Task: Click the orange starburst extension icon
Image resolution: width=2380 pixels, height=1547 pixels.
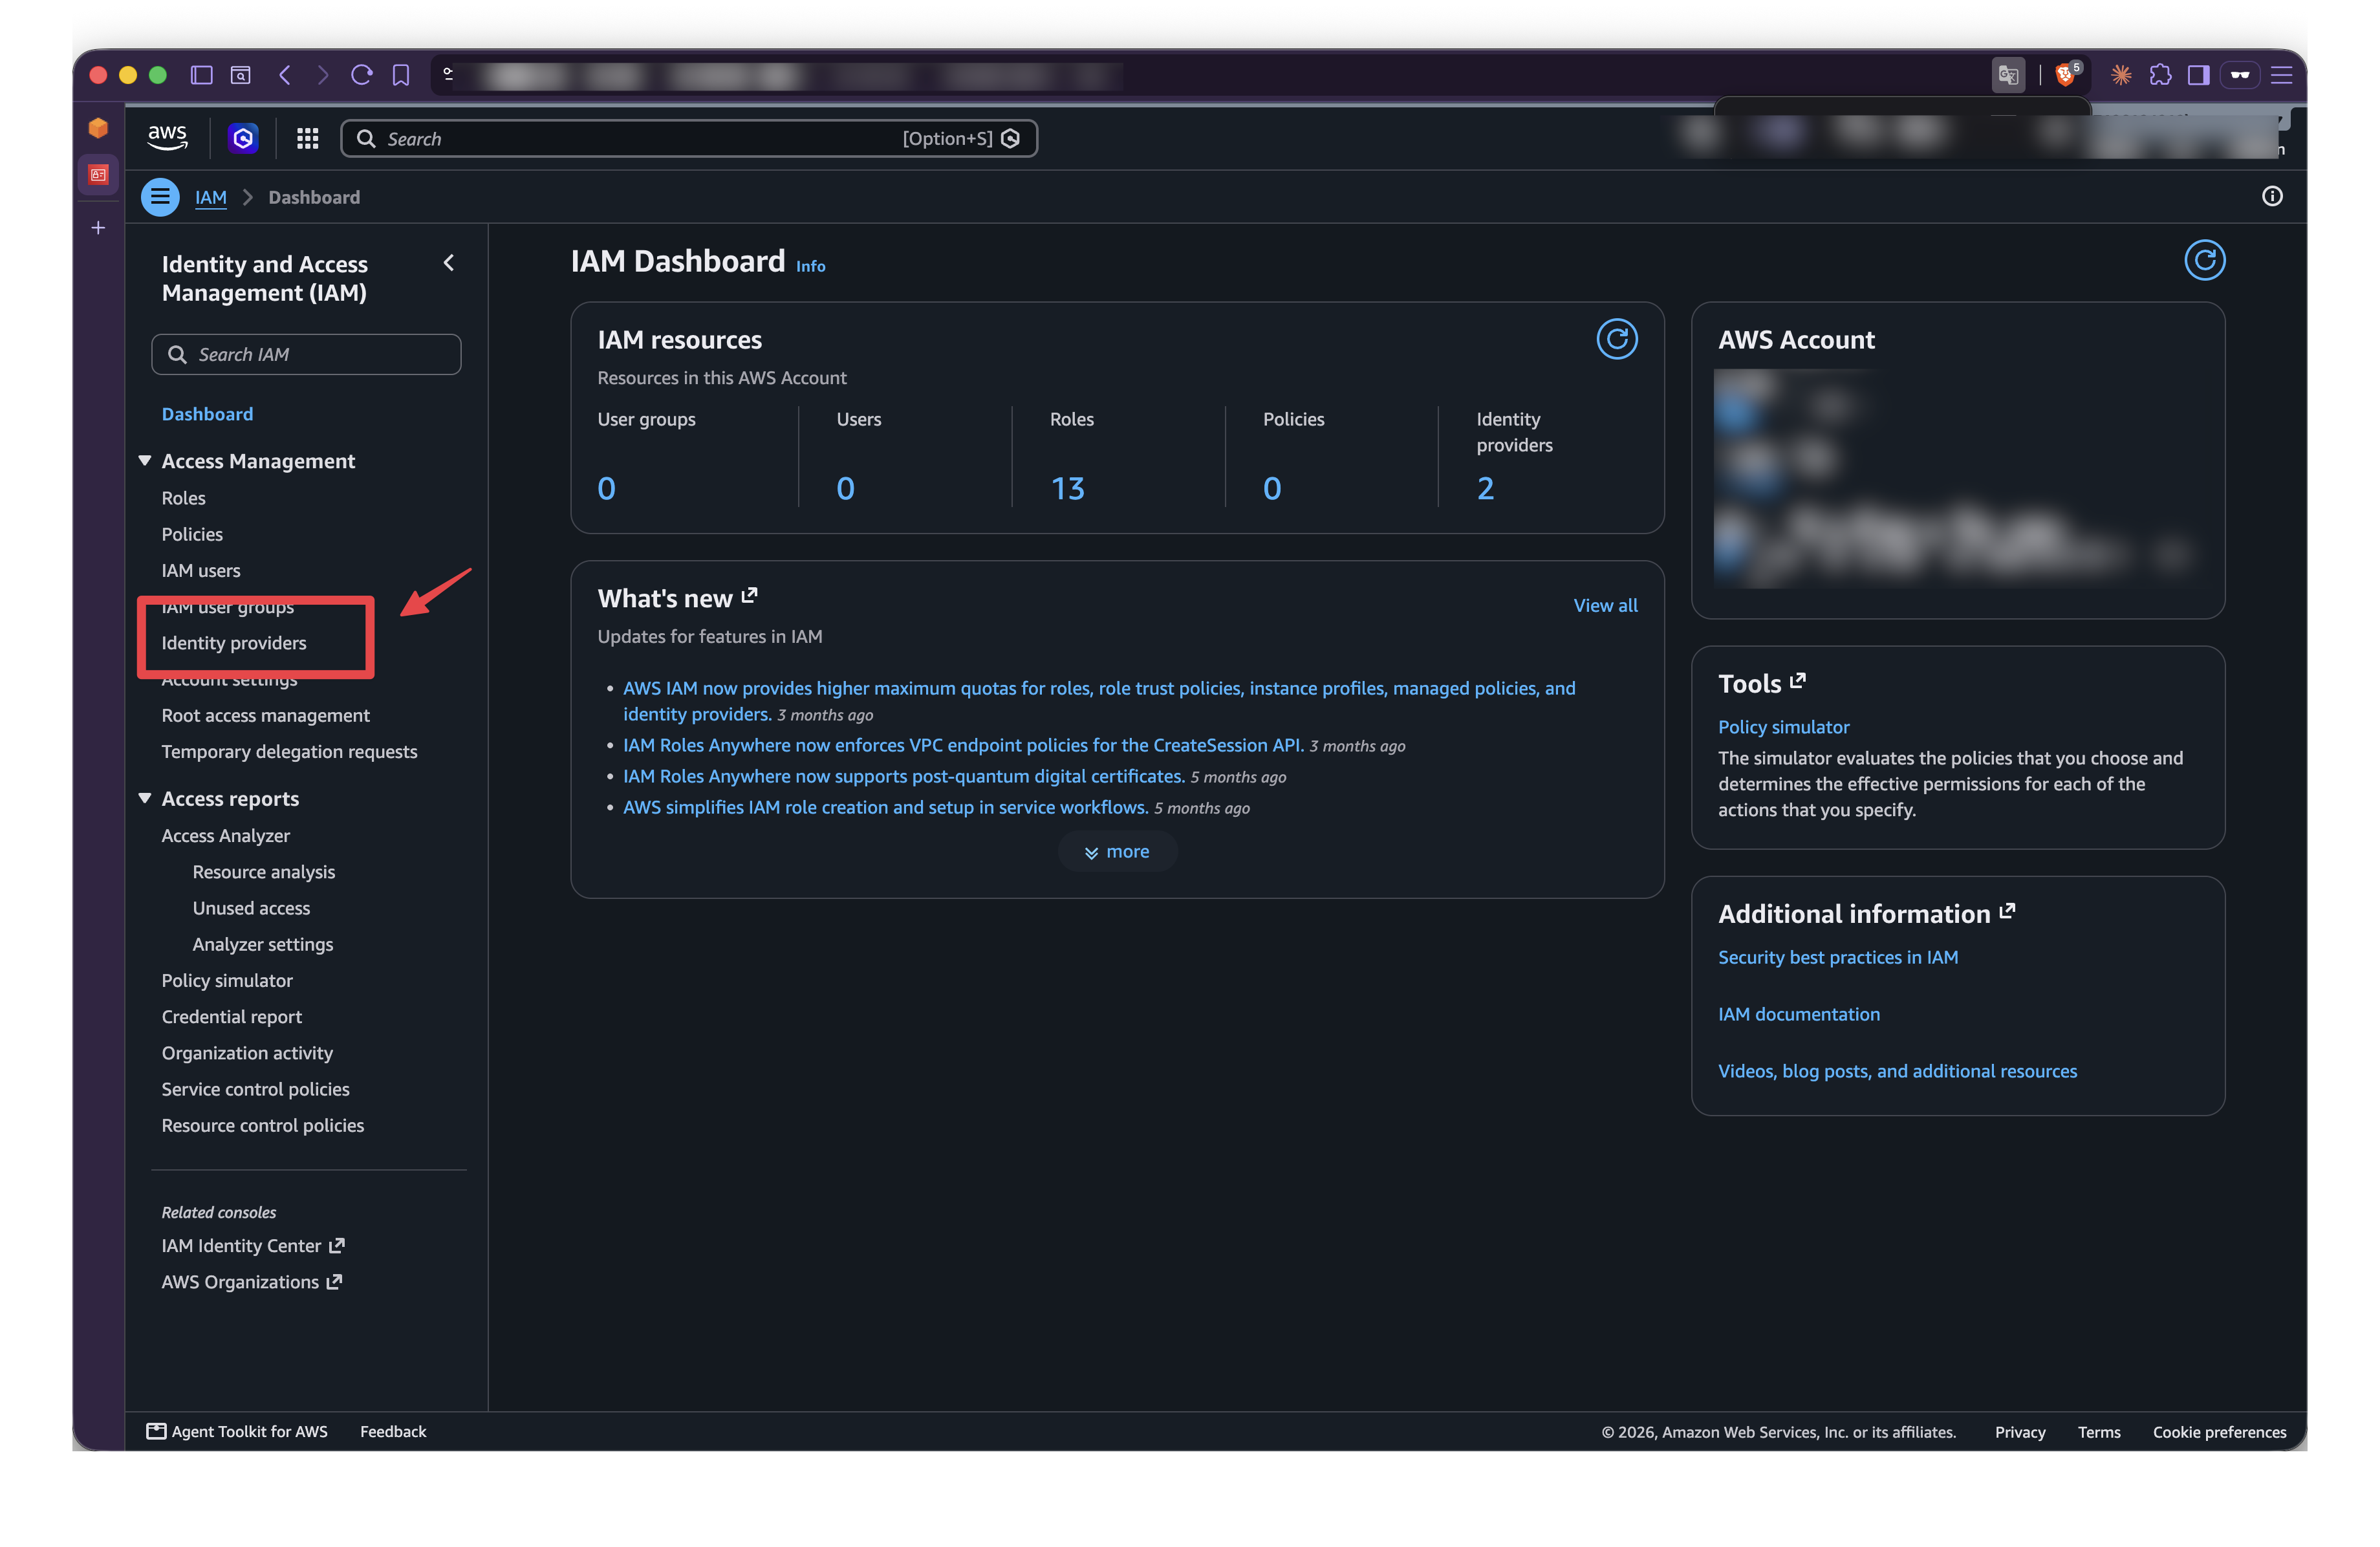Action: pyautogui.click(x=2121, y=75)
